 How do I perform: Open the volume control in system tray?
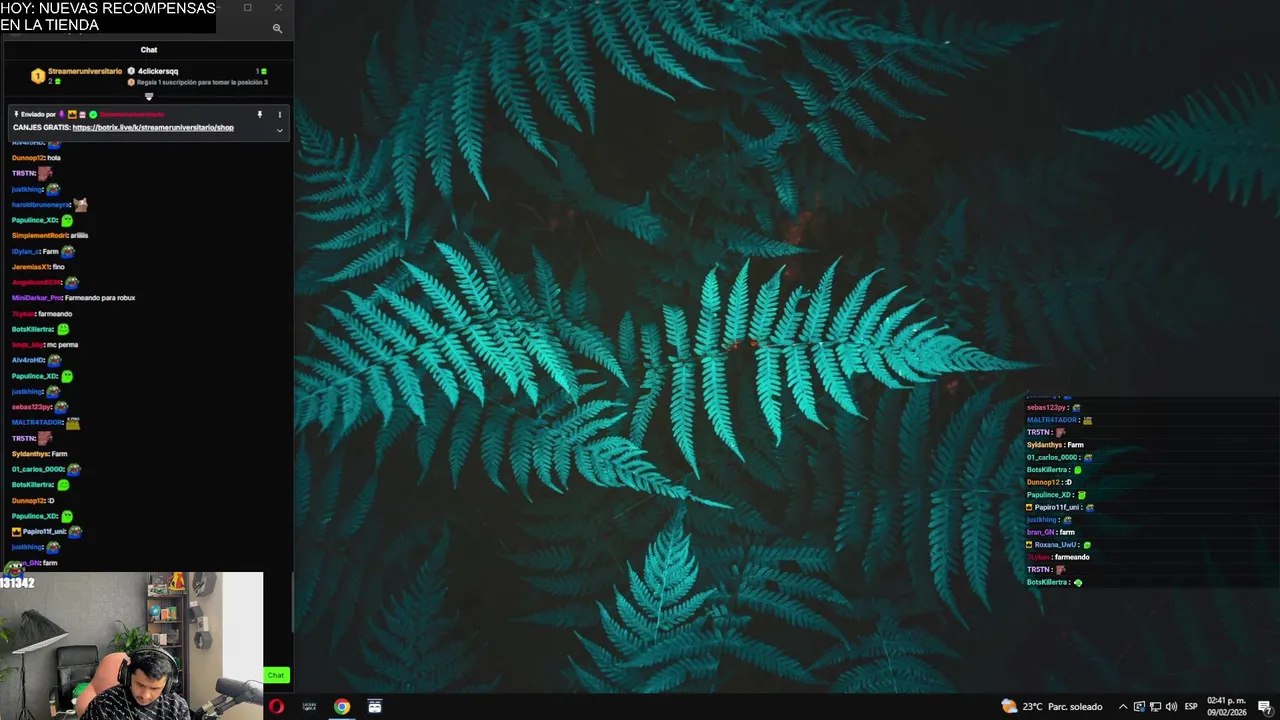click(1171, 707)
